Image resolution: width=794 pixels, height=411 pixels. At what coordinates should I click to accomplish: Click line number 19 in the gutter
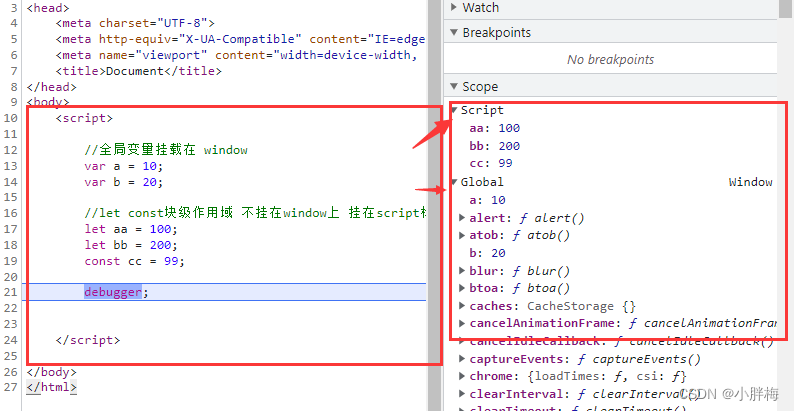point(11,261)
